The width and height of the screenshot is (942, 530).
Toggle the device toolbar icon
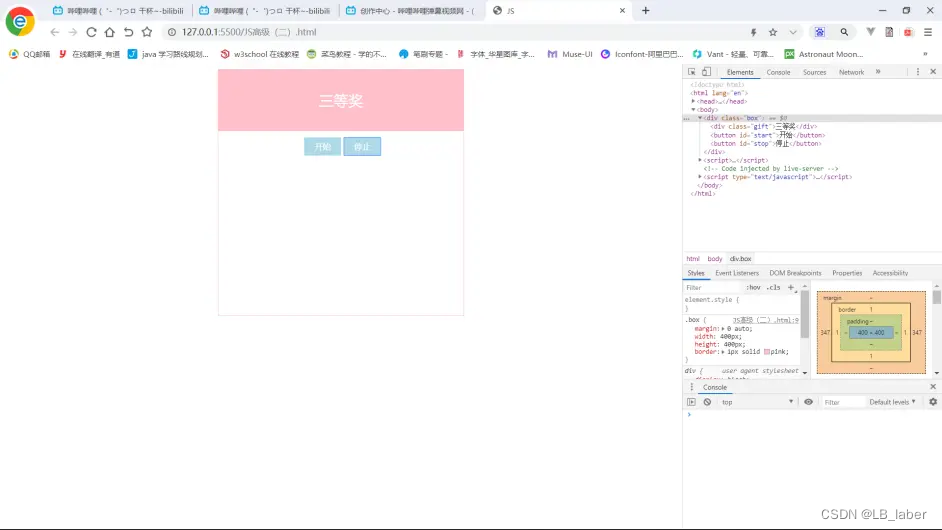[x=706, y=72]
